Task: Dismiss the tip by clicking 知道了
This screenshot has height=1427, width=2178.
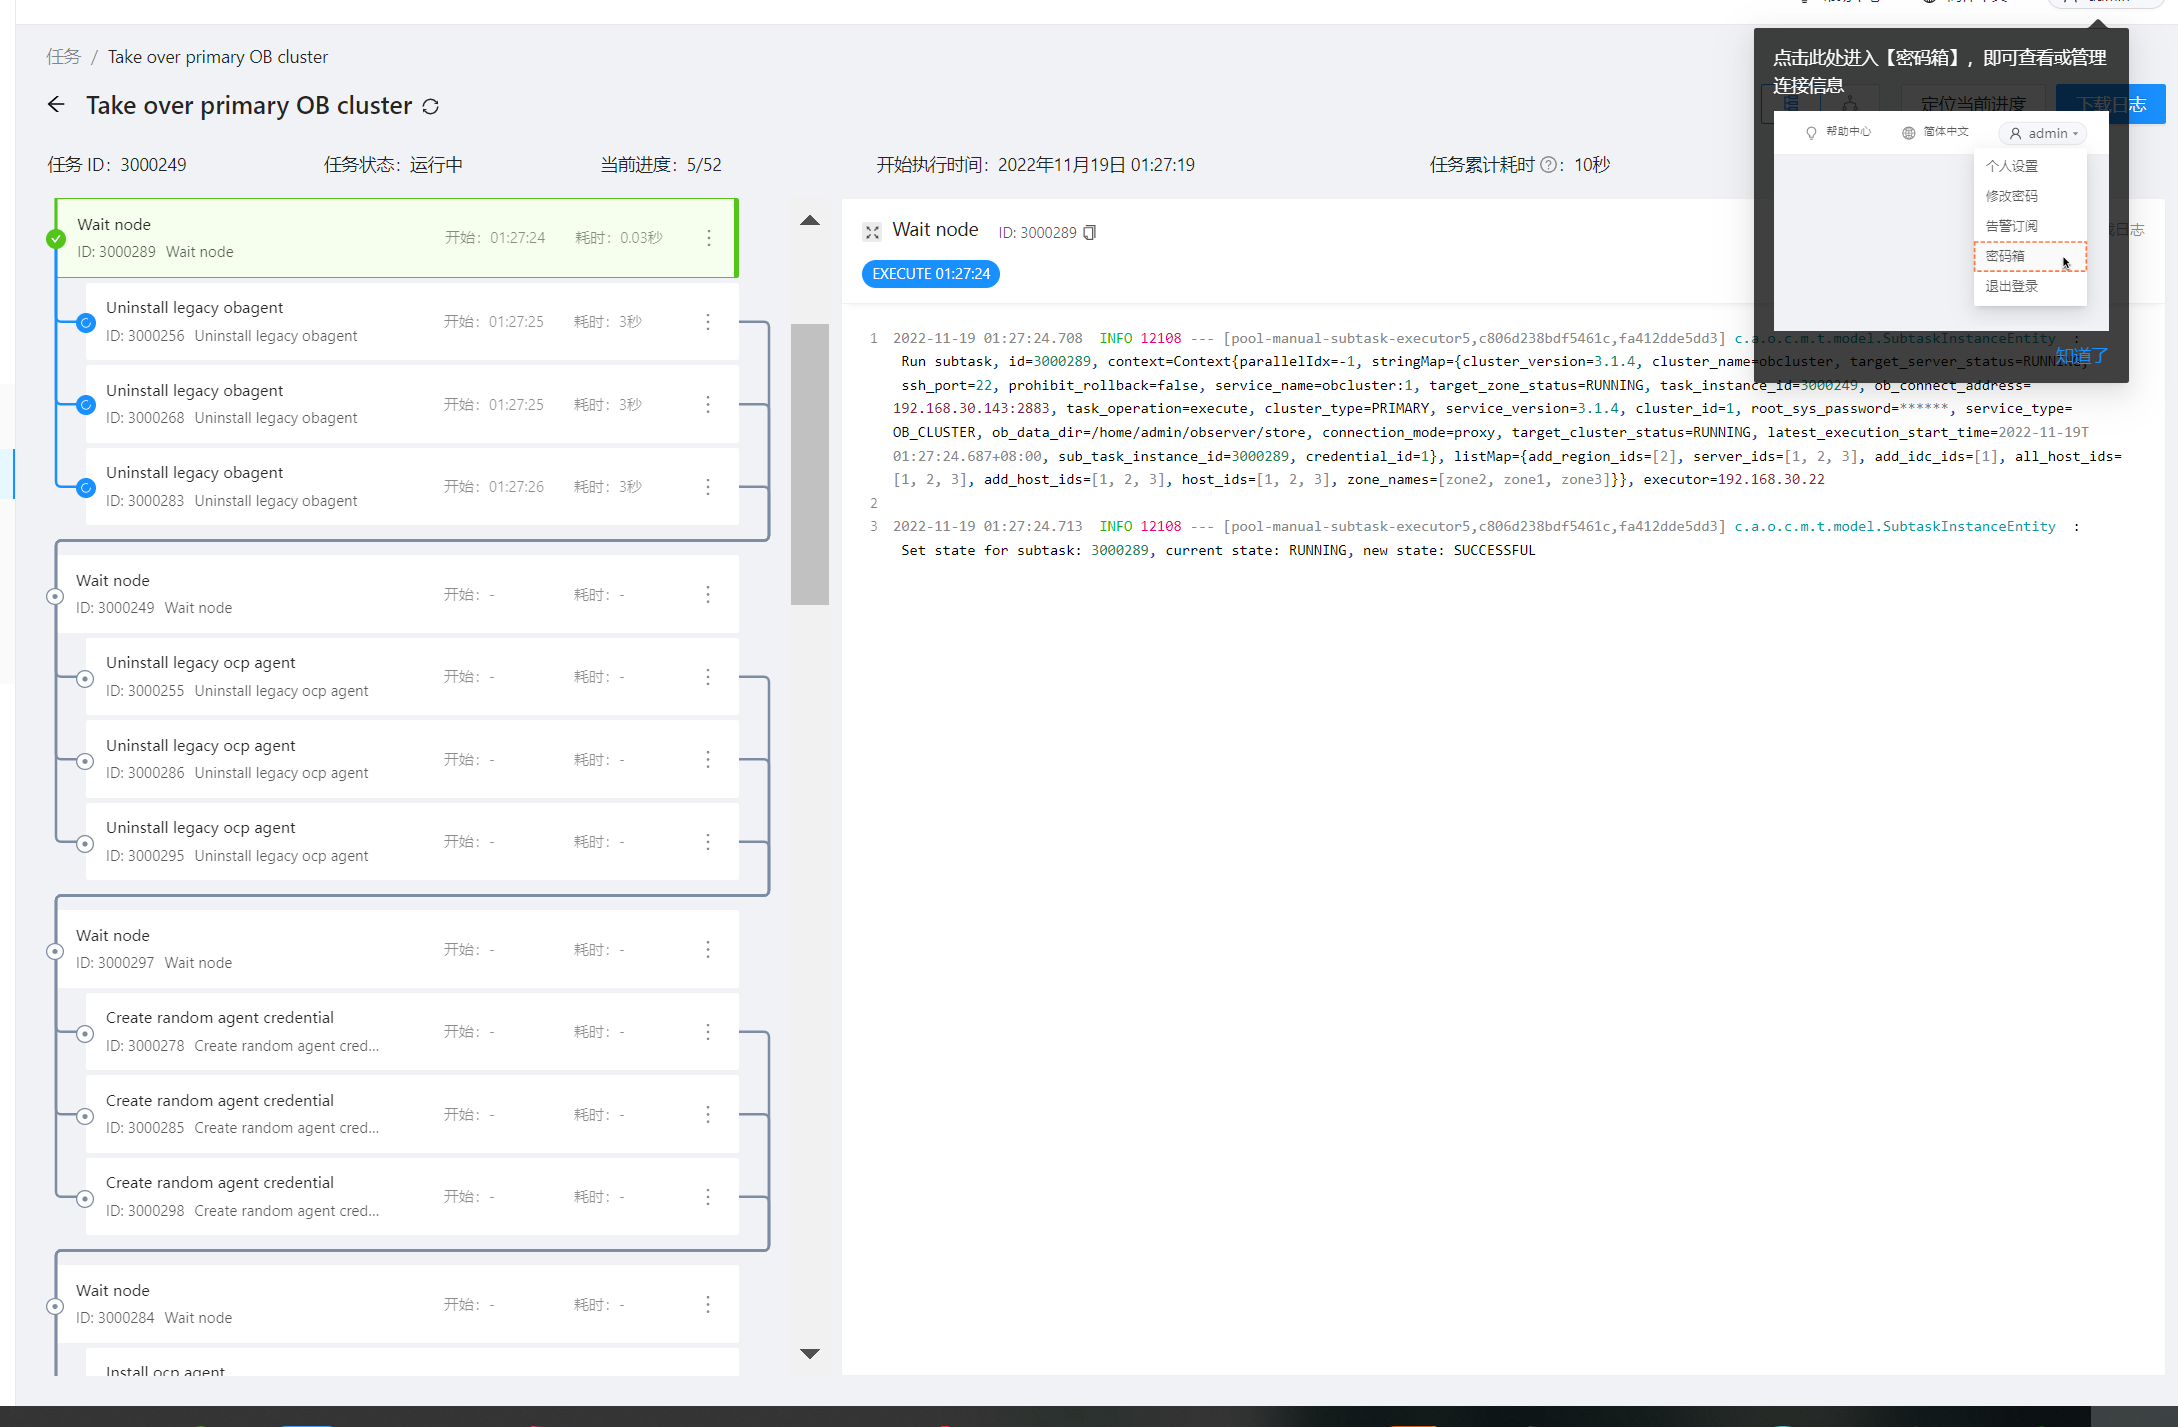Action: point(2082,356)
